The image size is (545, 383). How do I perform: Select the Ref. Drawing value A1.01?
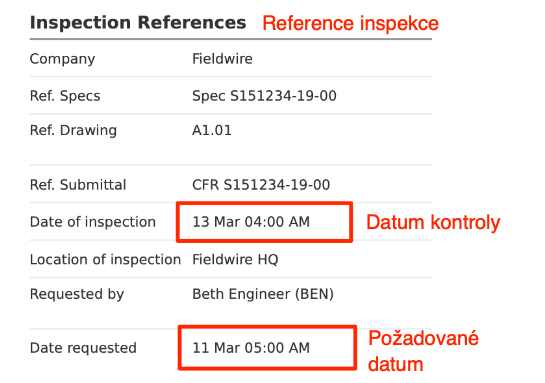212,130
